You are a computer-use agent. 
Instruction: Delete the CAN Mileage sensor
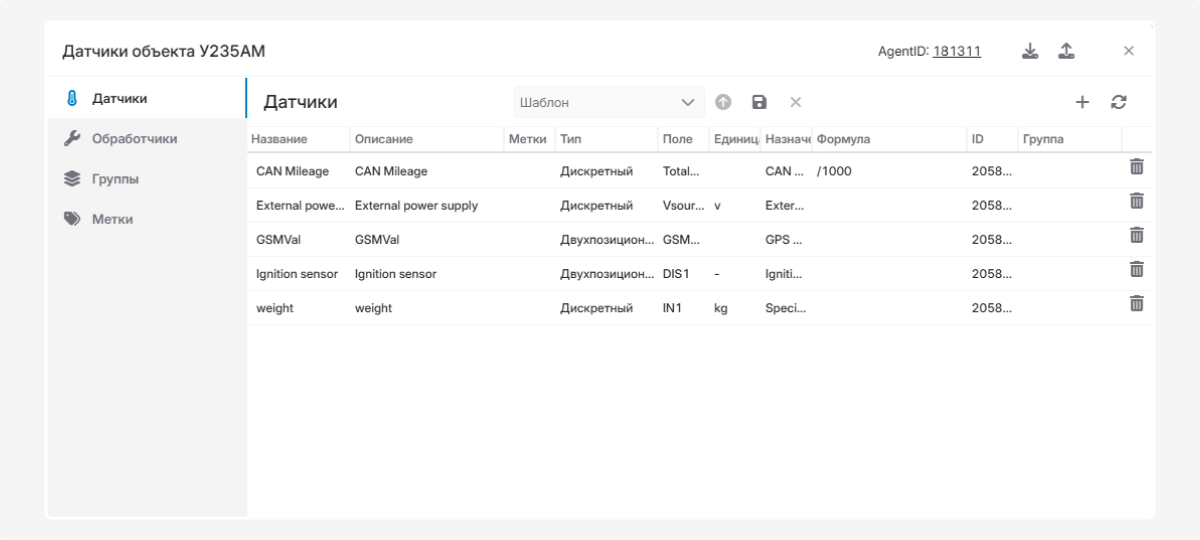(x=1137, y=168)
